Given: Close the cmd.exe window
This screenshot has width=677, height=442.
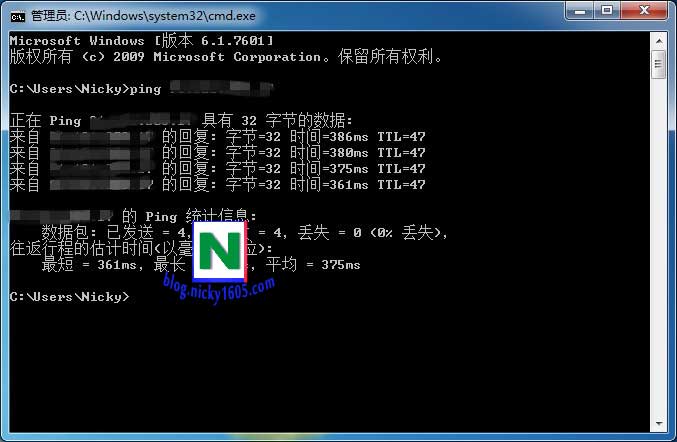Looking at the screenshot, I should (x=644, y=10).
